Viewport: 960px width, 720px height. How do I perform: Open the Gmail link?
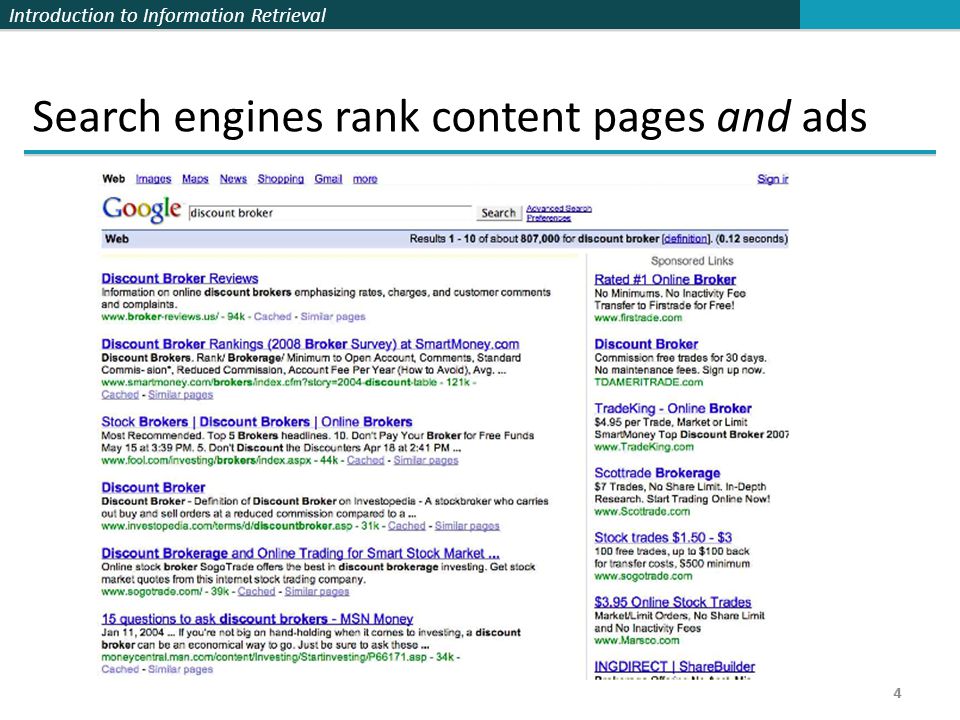coord(328,179)
